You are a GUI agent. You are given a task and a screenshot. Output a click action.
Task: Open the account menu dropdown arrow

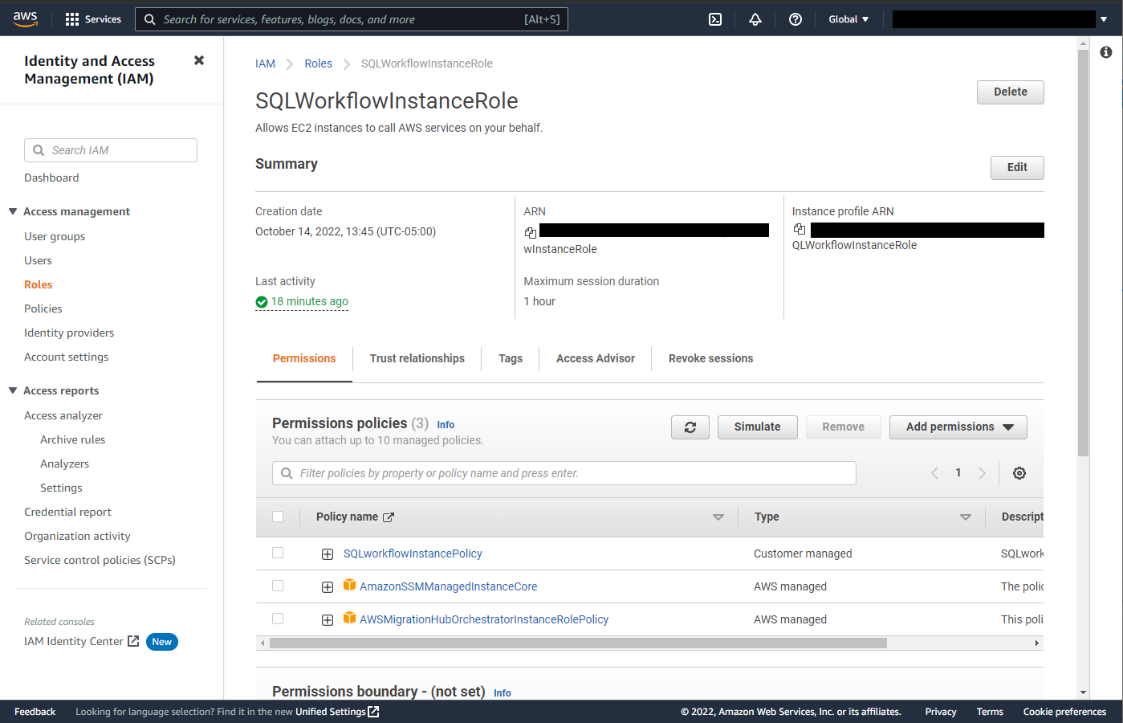1104,19
